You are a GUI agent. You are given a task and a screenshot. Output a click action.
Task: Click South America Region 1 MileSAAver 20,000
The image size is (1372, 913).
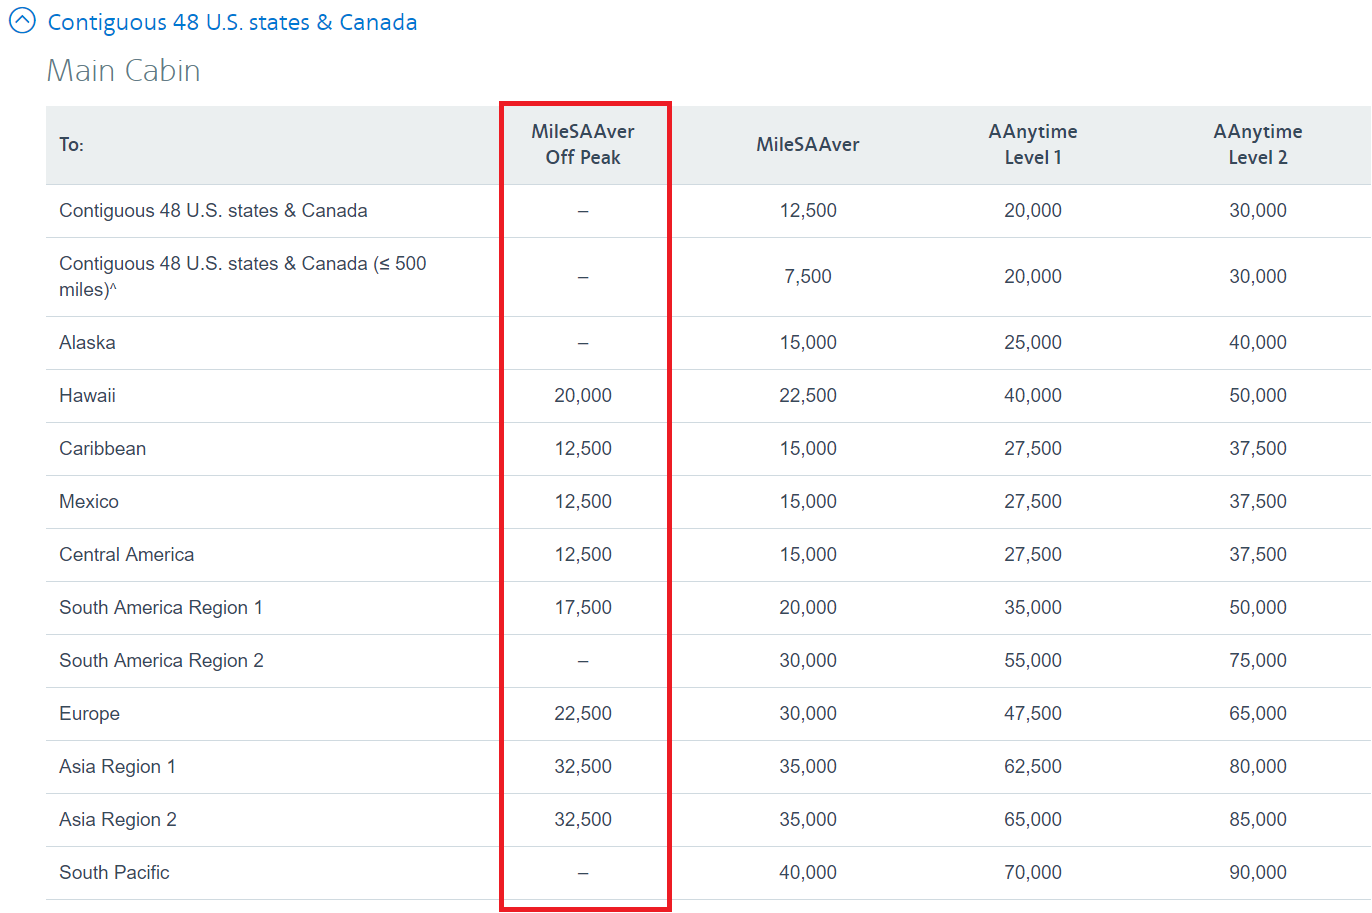tap(808, 608)
